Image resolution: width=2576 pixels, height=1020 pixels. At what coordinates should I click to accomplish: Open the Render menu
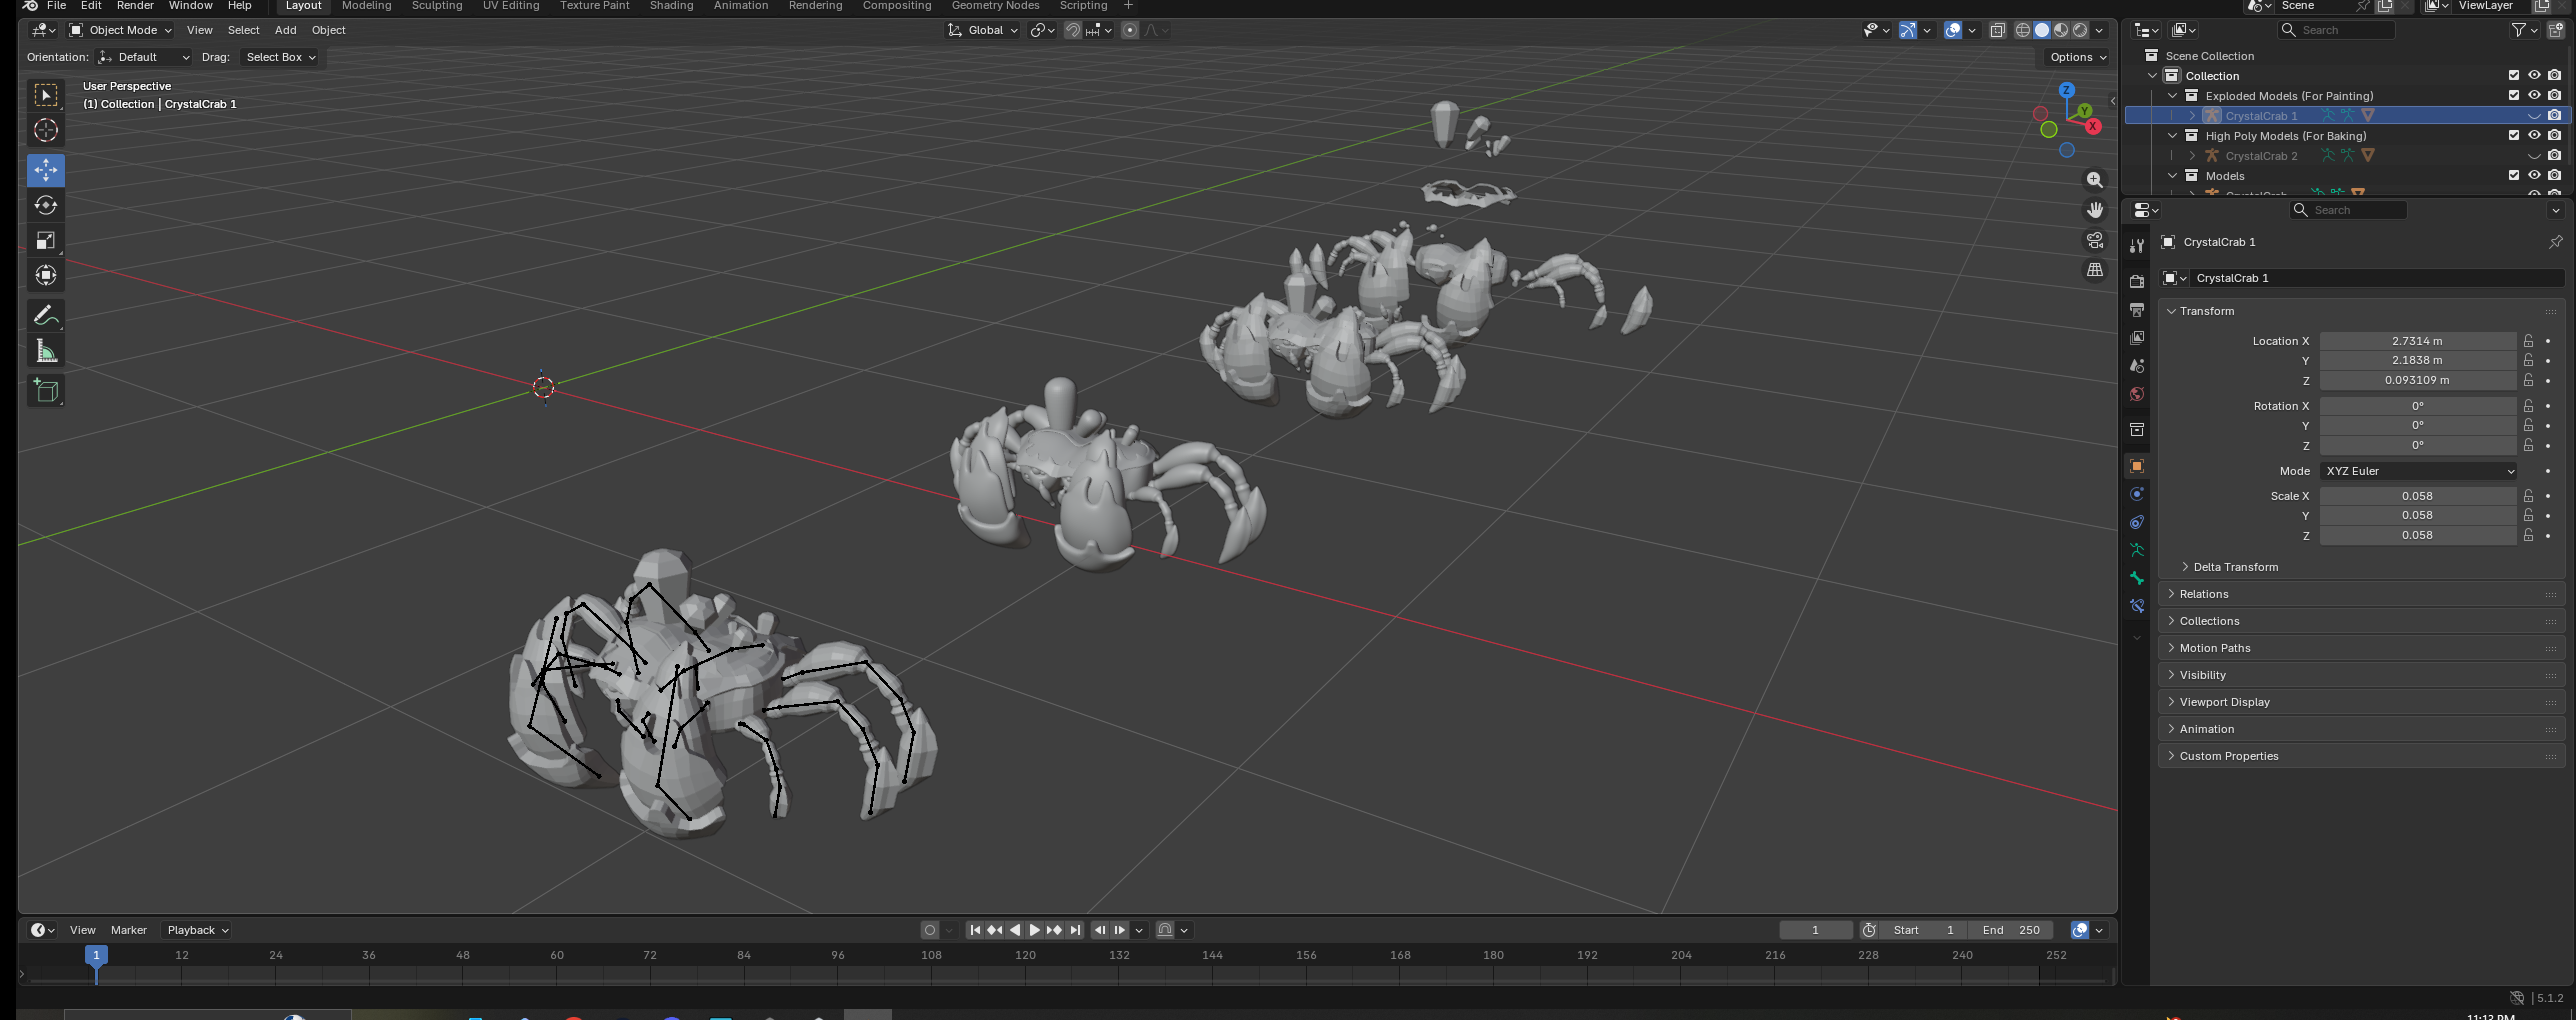point(135,6)
